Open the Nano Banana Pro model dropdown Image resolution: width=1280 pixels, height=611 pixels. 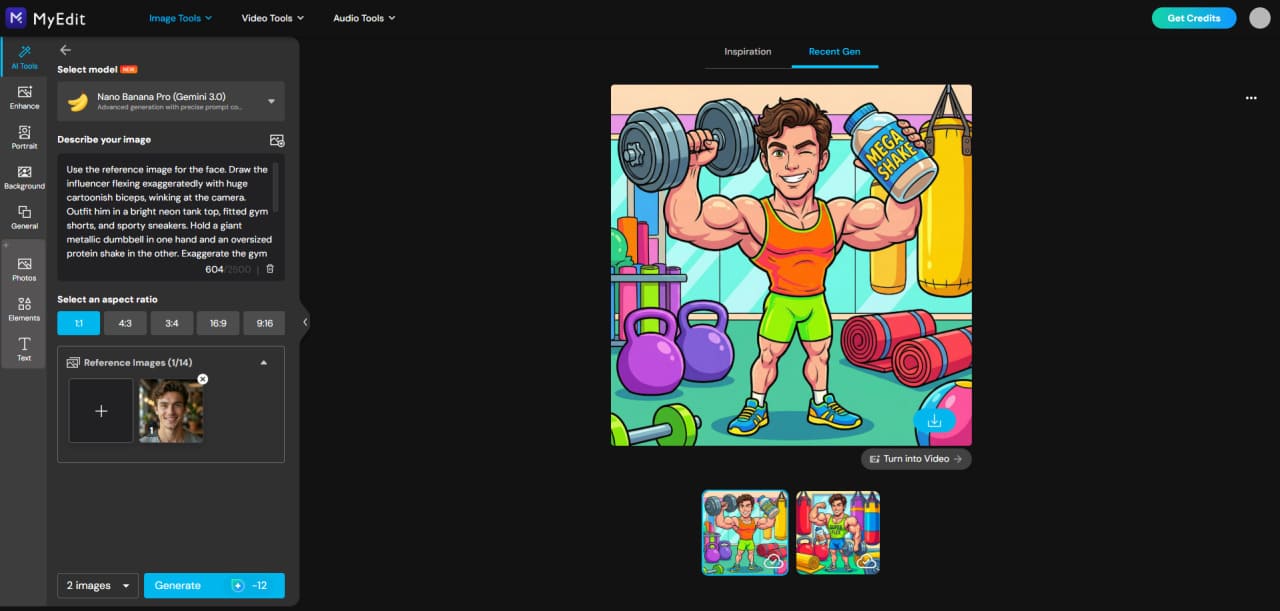171,101
